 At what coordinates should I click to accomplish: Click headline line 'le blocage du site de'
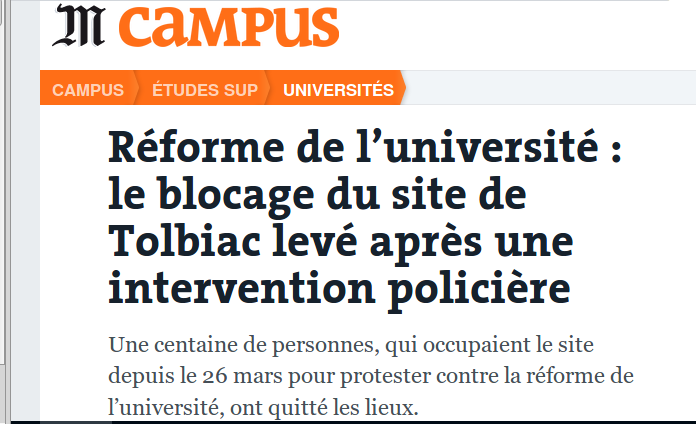[x=317, y=195]
